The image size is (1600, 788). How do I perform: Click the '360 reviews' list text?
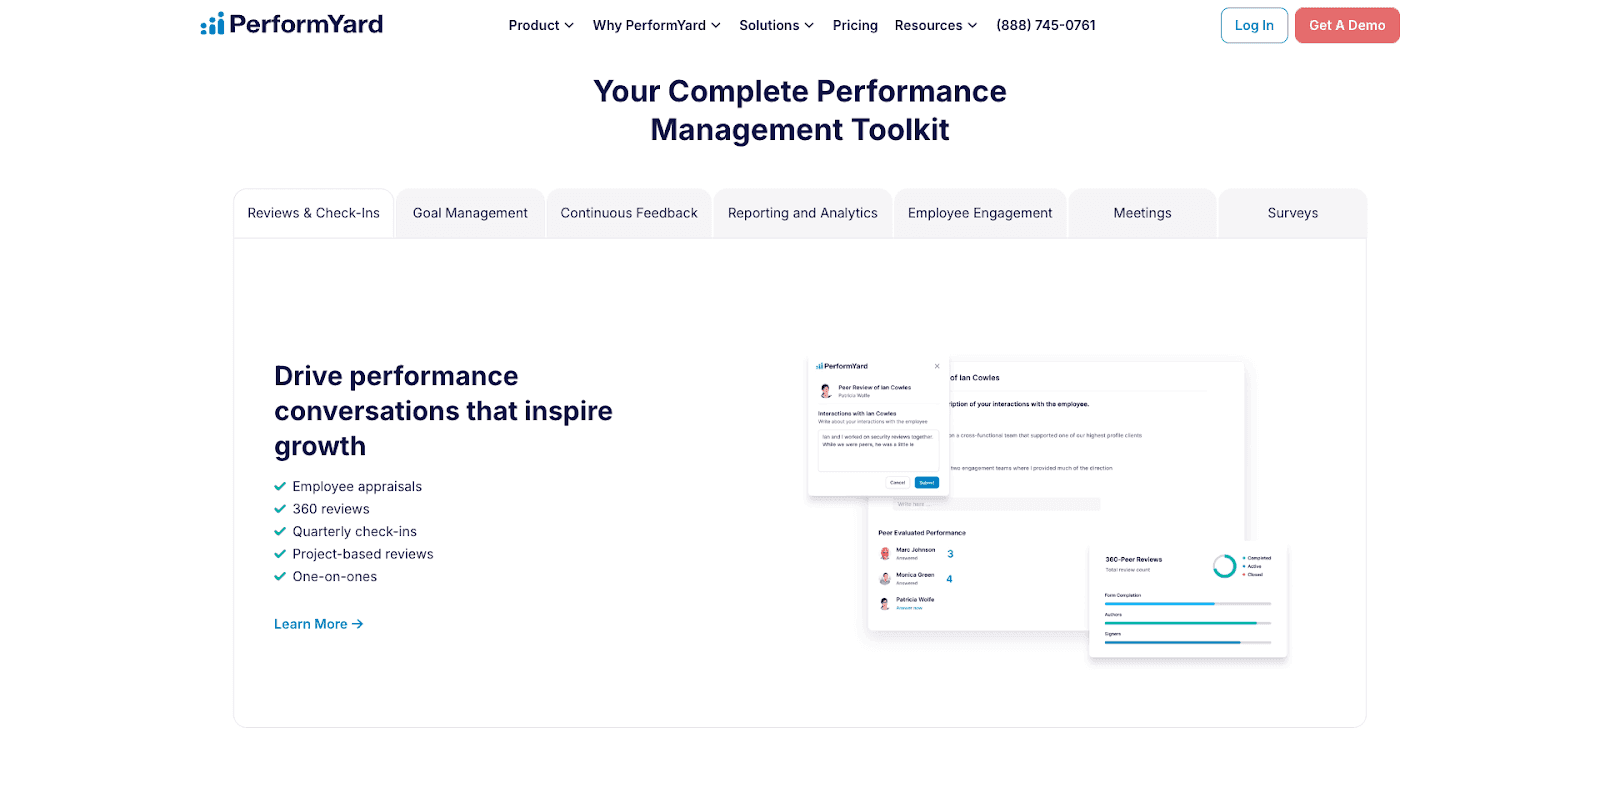[331, 509]
